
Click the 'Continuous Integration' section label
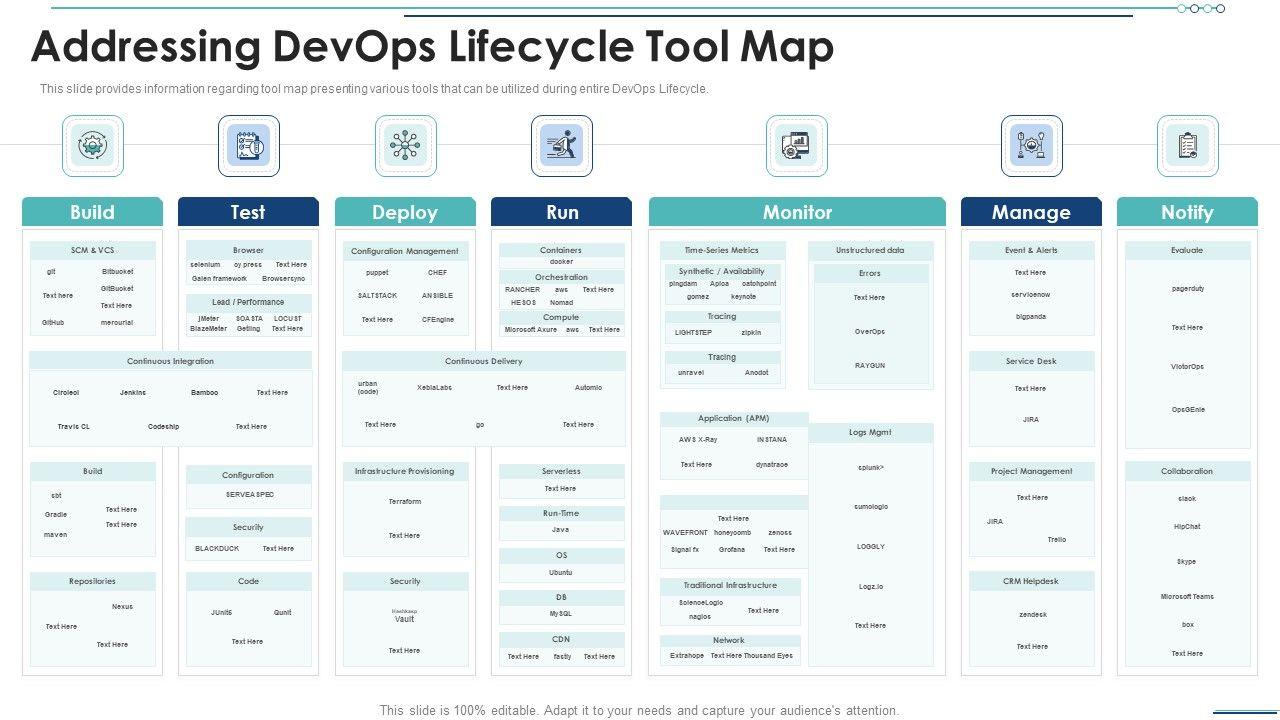point(170,361)
